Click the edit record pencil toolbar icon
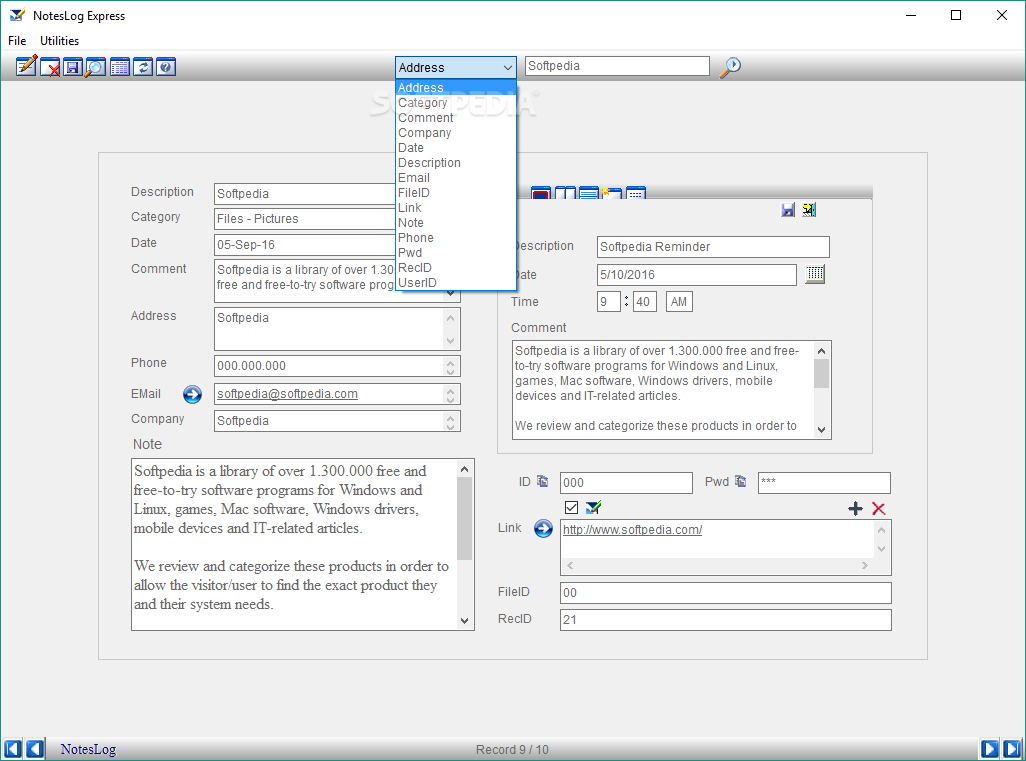Screen dimensions: 1026x761 click(26, 66)
